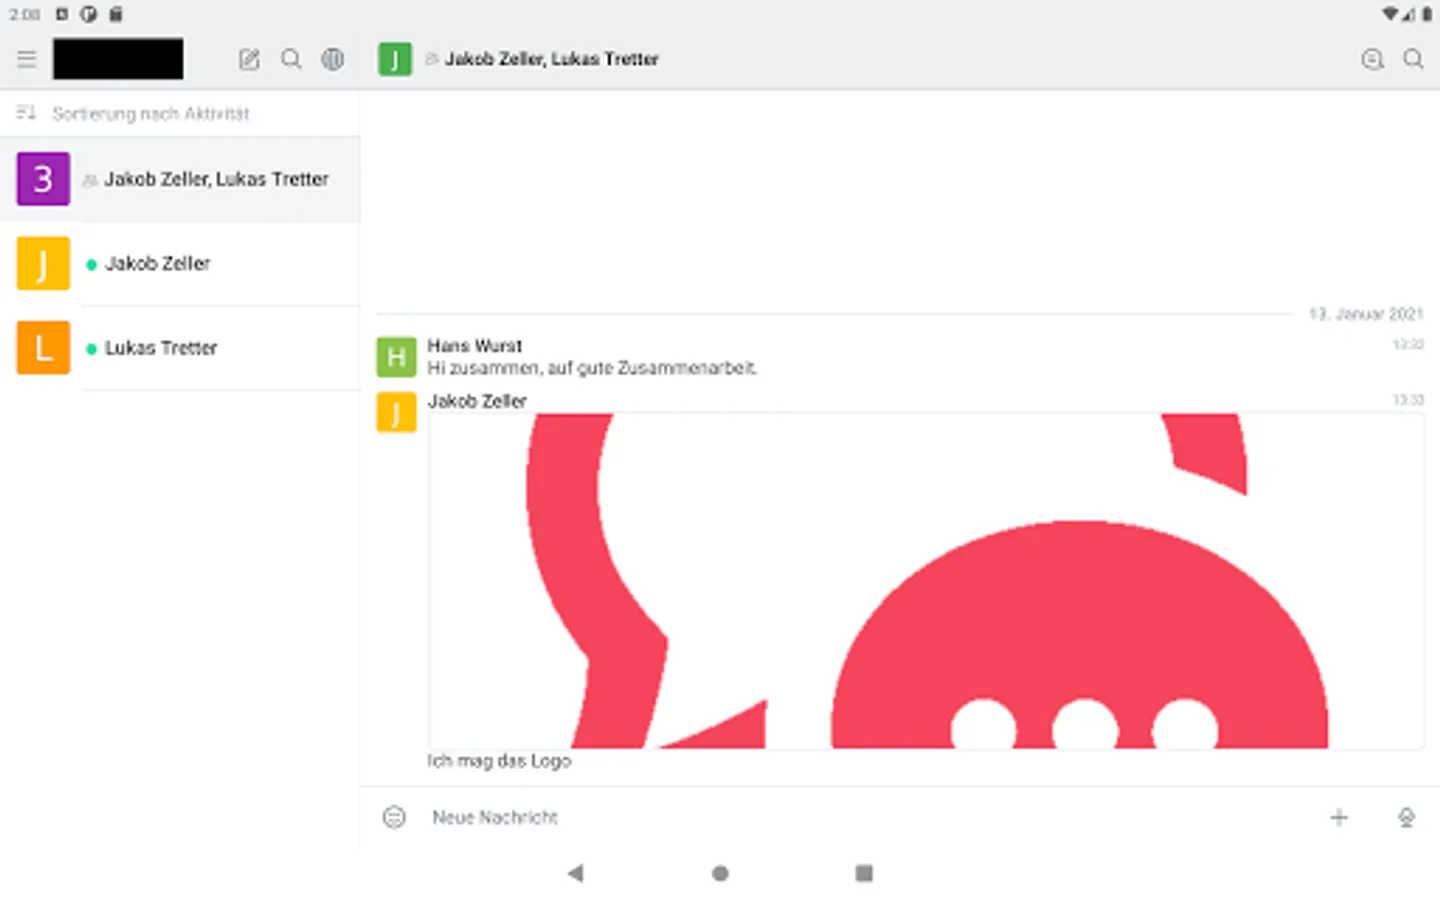This screenshot has width=1440, height=900.
Task: Add attachment with plus icon
Action: pos(1339,817)
